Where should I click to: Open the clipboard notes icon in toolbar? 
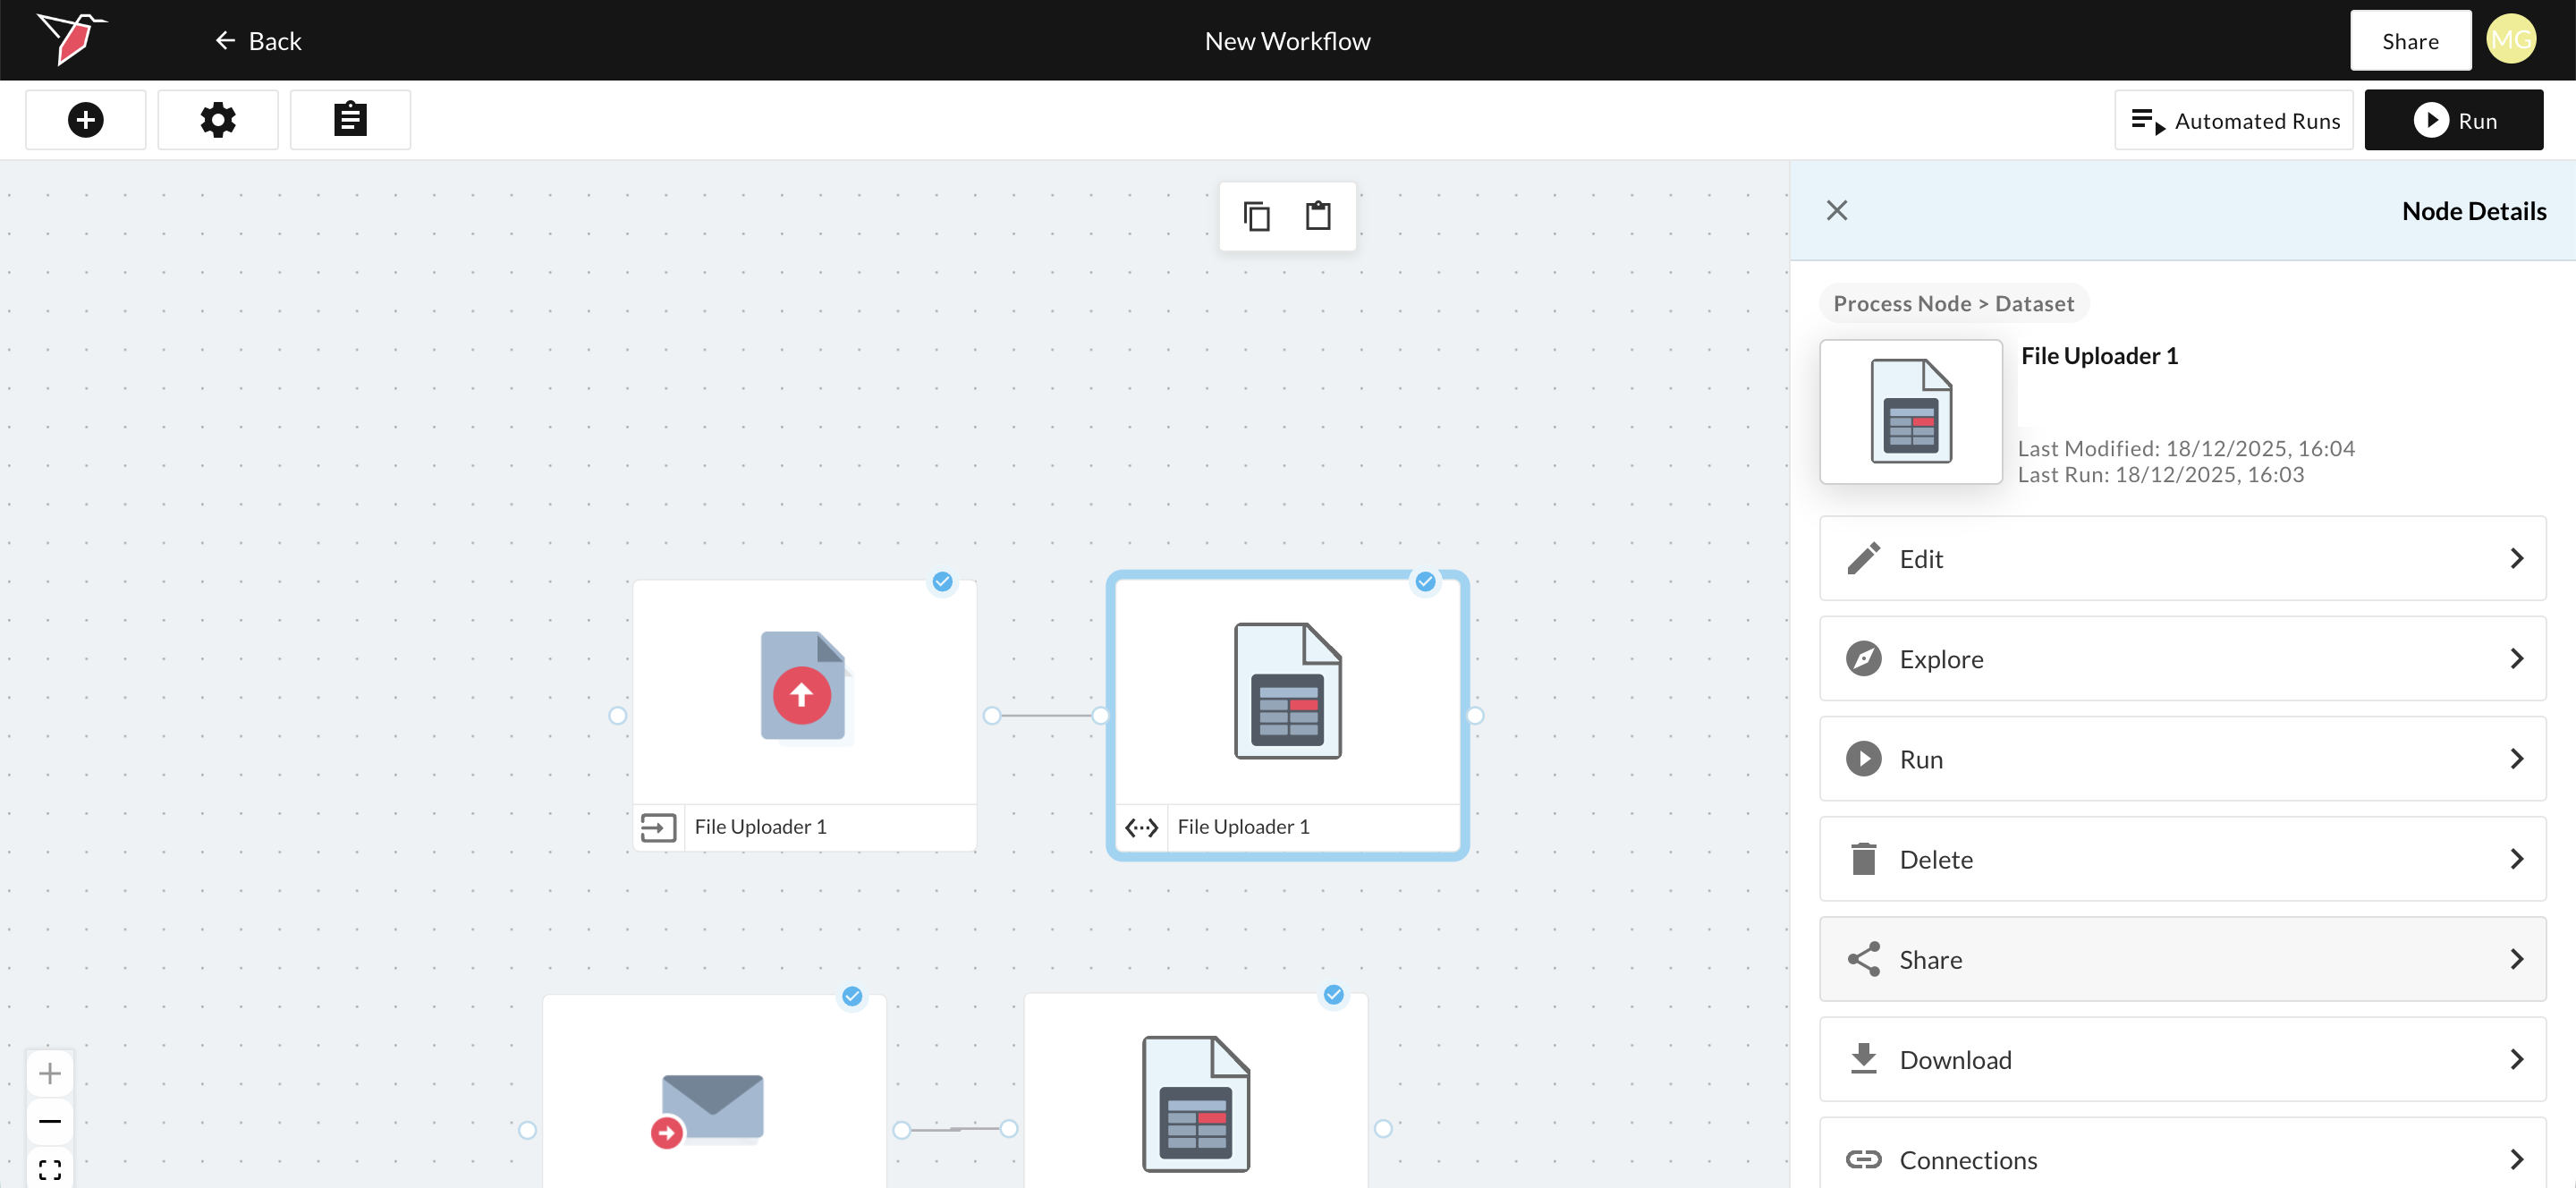[x=350, y=120]
